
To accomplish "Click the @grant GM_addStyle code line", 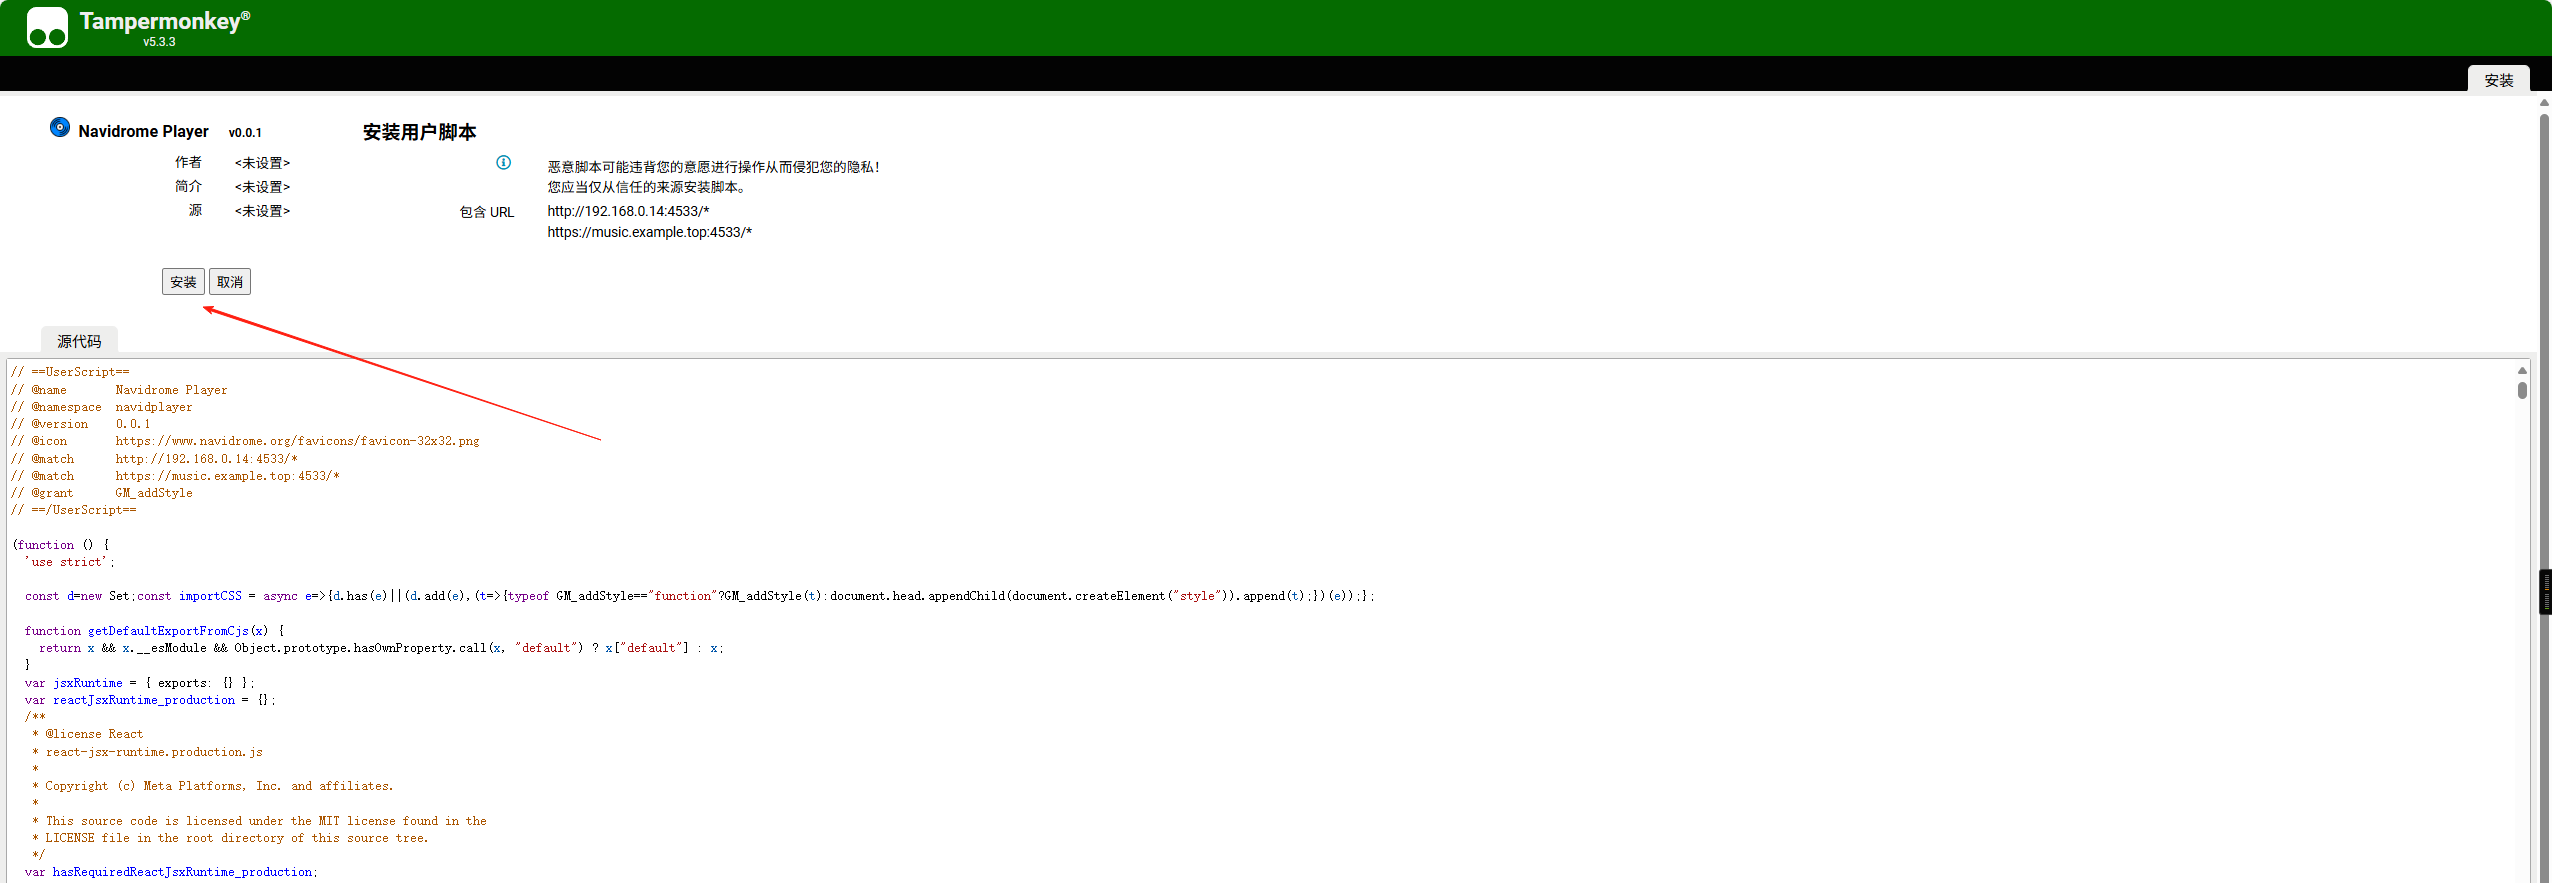I will [x=102, y=493].
